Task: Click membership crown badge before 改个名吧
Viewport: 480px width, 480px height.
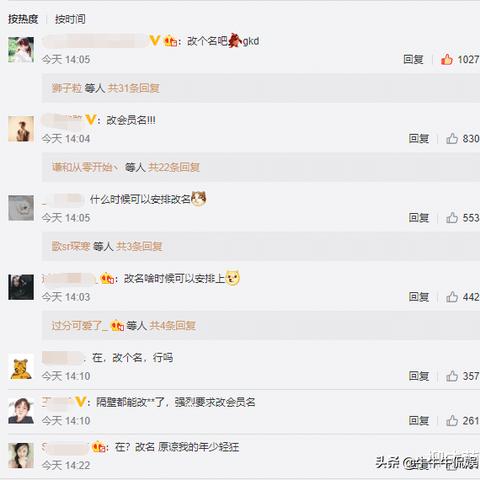Action: point(170,41)
